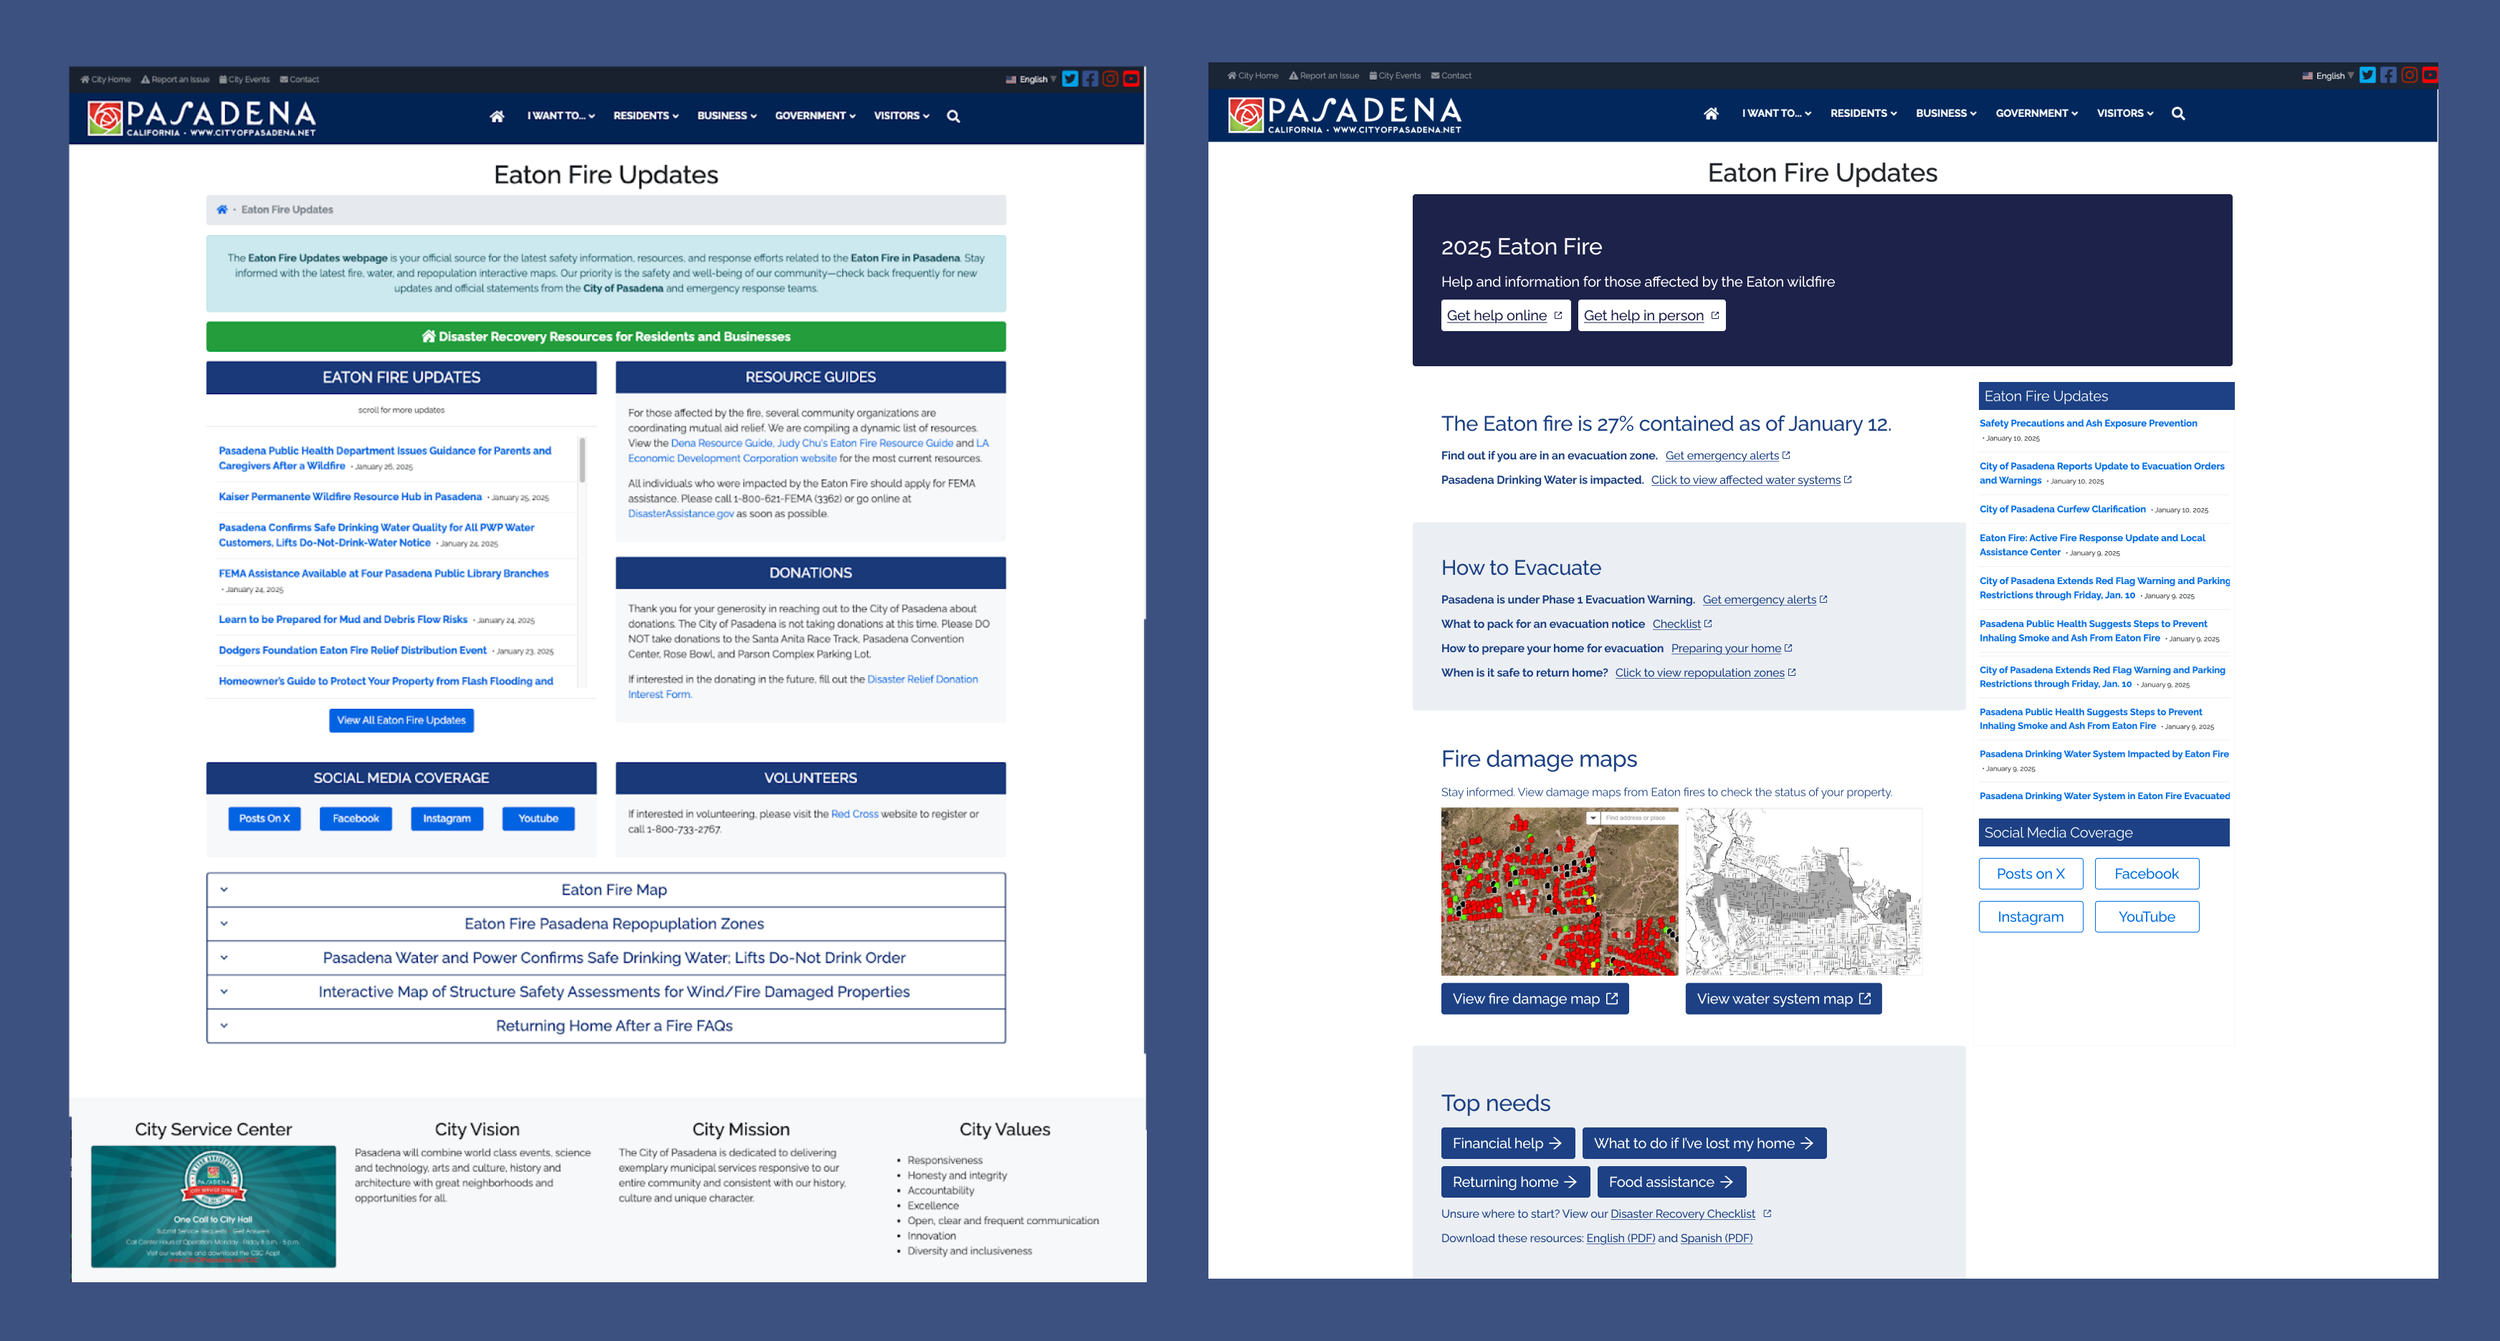Click the View All Eaton Fire Updates button
The height and width of the screenshot is (1341, 2500).
pyautogui.click(x=401, y=720)
